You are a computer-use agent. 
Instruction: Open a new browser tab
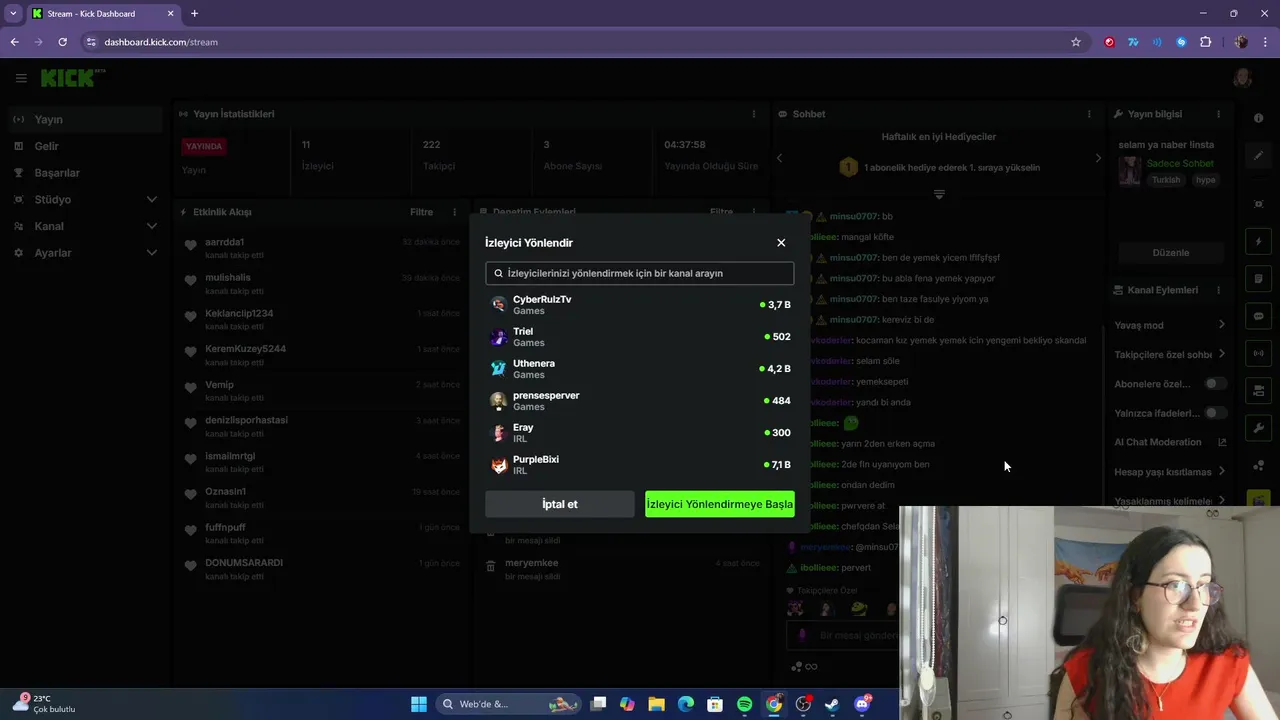194,13
